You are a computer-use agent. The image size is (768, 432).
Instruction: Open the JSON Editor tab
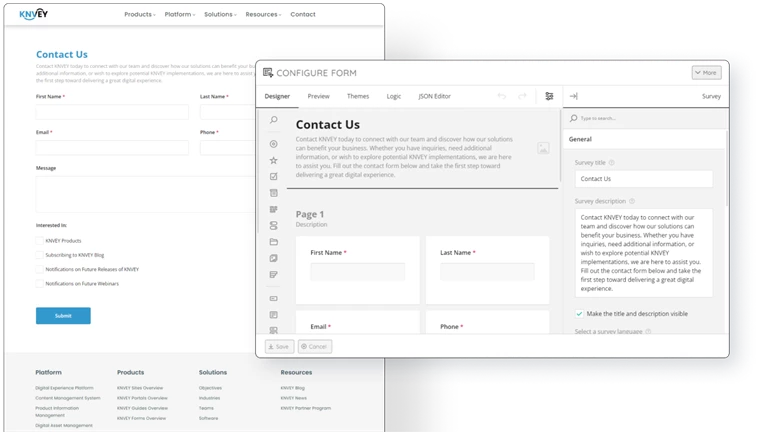point(434,97)
